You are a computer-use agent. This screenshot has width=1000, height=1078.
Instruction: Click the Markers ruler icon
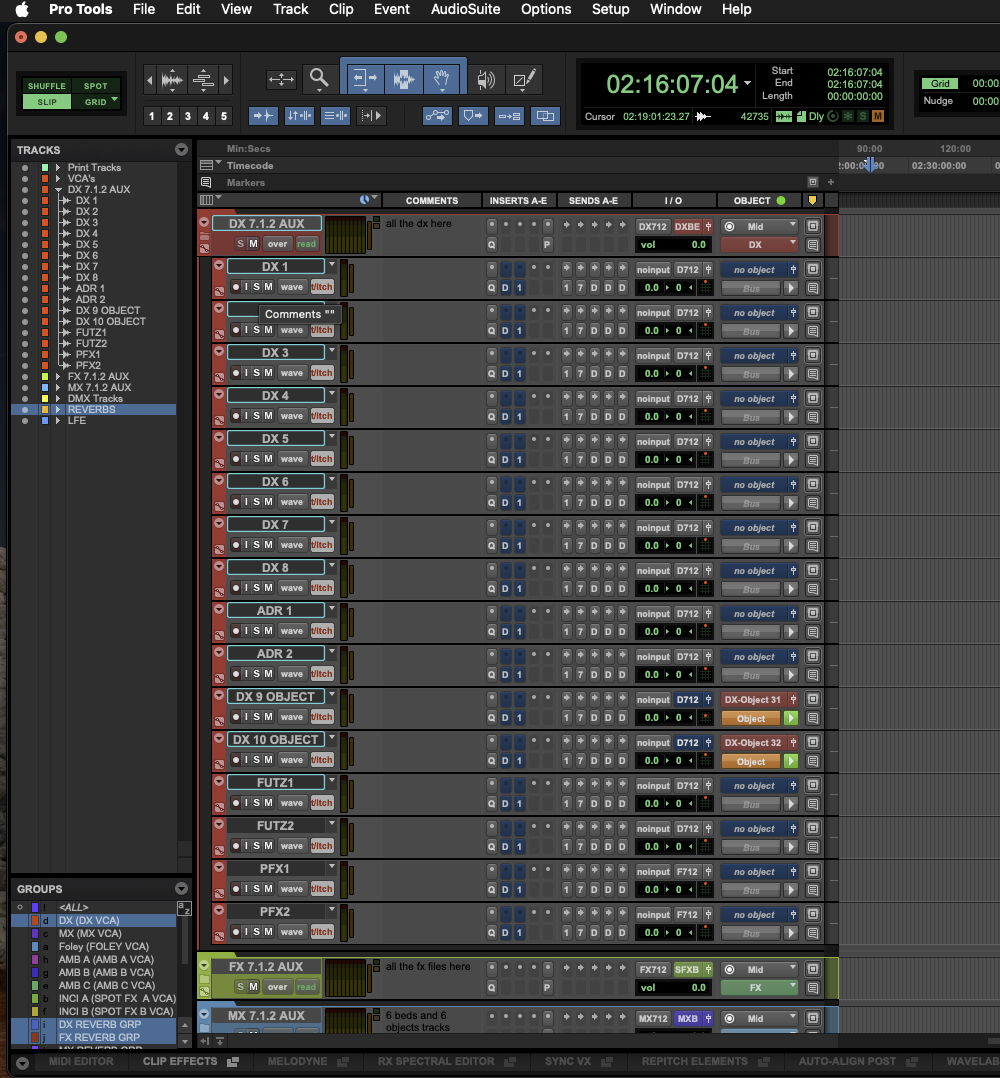click(205, 182)
